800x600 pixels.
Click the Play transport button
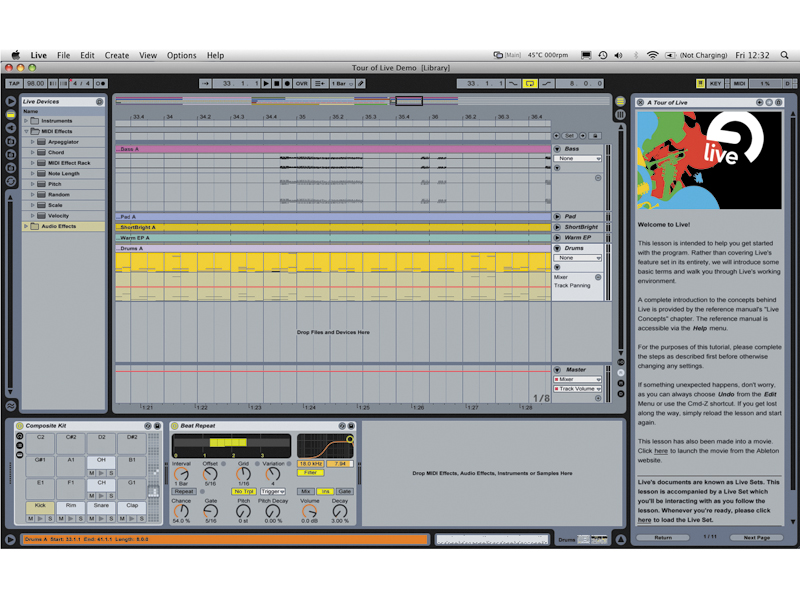tap(266, 83)
